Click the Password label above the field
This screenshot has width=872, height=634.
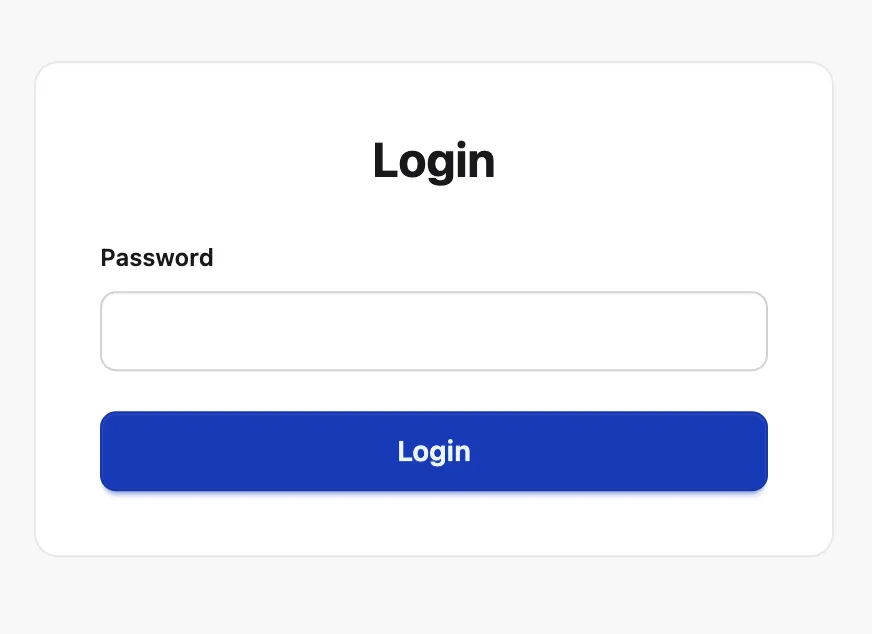[156, 258]
